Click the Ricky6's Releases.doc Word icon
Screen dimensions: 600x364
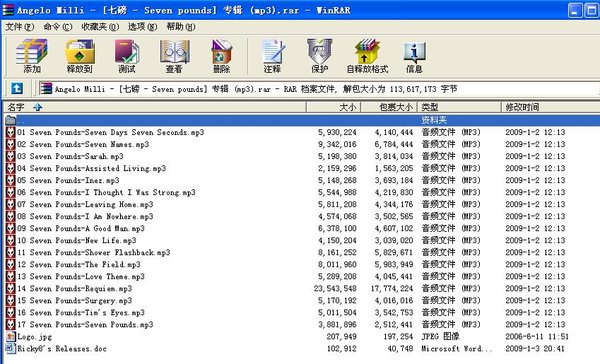[10, 349]
